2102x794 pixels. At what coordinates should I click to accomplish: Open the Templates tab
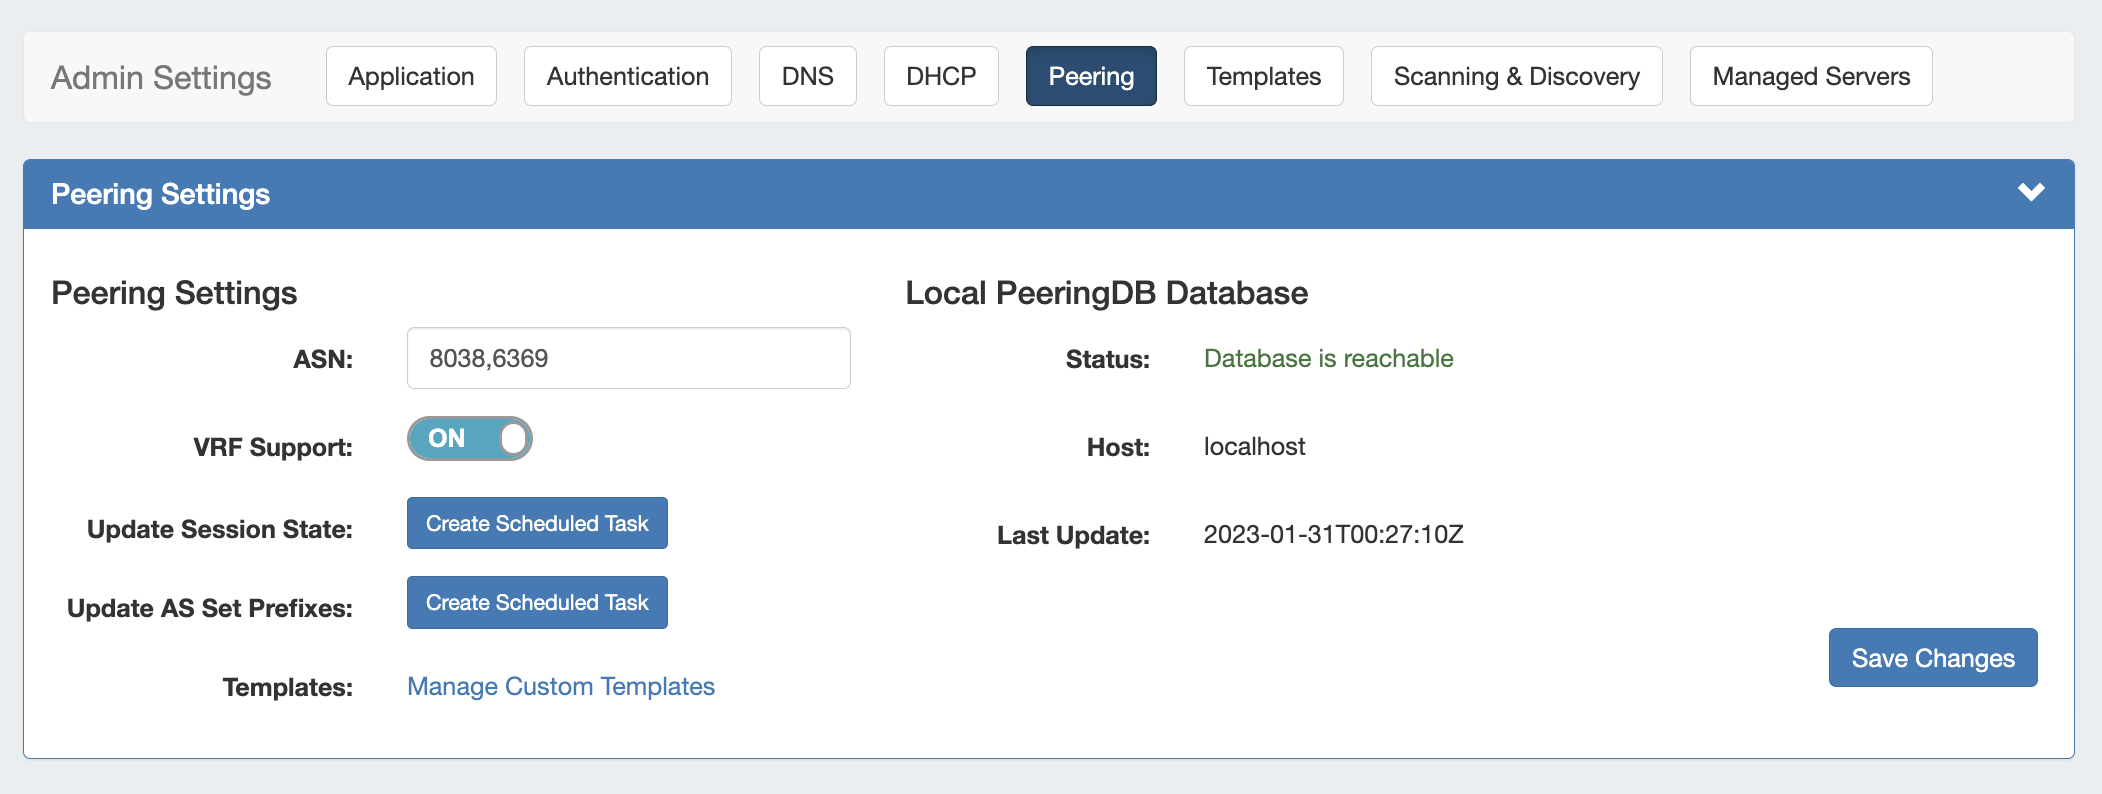(x=1263, y=76)
